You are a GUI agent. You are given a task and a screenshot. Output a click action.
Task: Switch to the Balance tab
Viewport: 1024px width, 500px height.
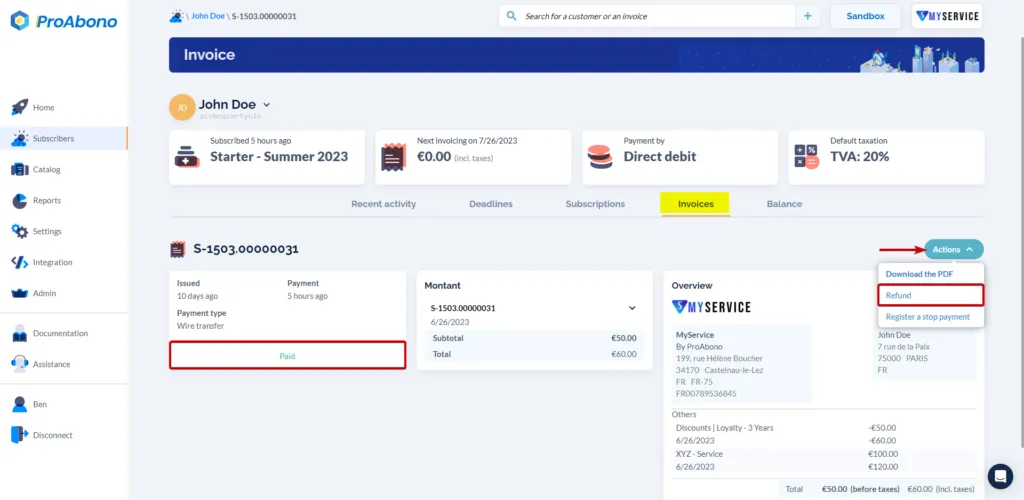784,204
